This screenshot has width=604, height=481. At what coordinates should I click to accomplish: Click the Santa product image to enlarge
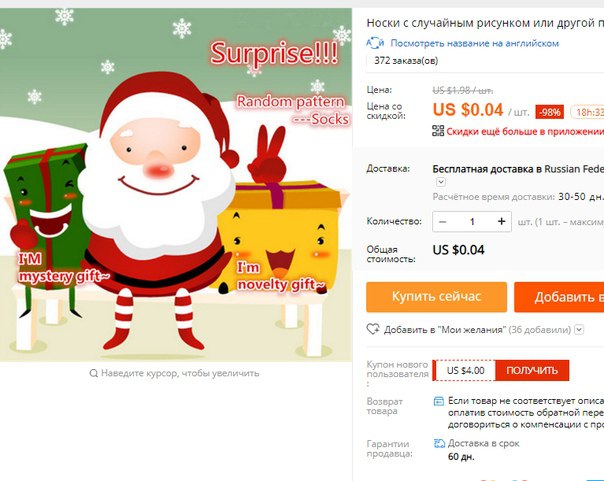tap(176, 185)
